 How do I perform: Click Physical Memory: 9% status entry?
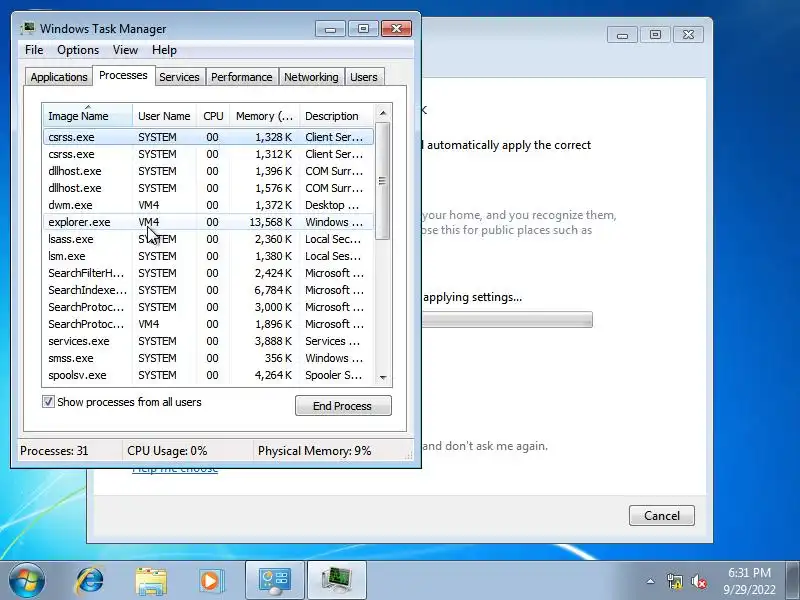tap(314, 451)
